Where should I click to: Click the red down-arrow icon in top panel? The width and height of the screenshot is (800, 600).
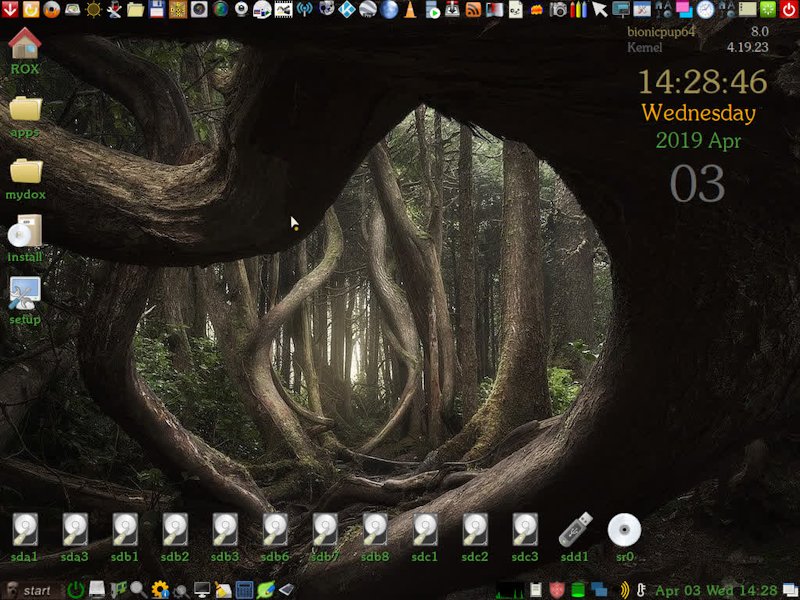(x=10, y=9)
